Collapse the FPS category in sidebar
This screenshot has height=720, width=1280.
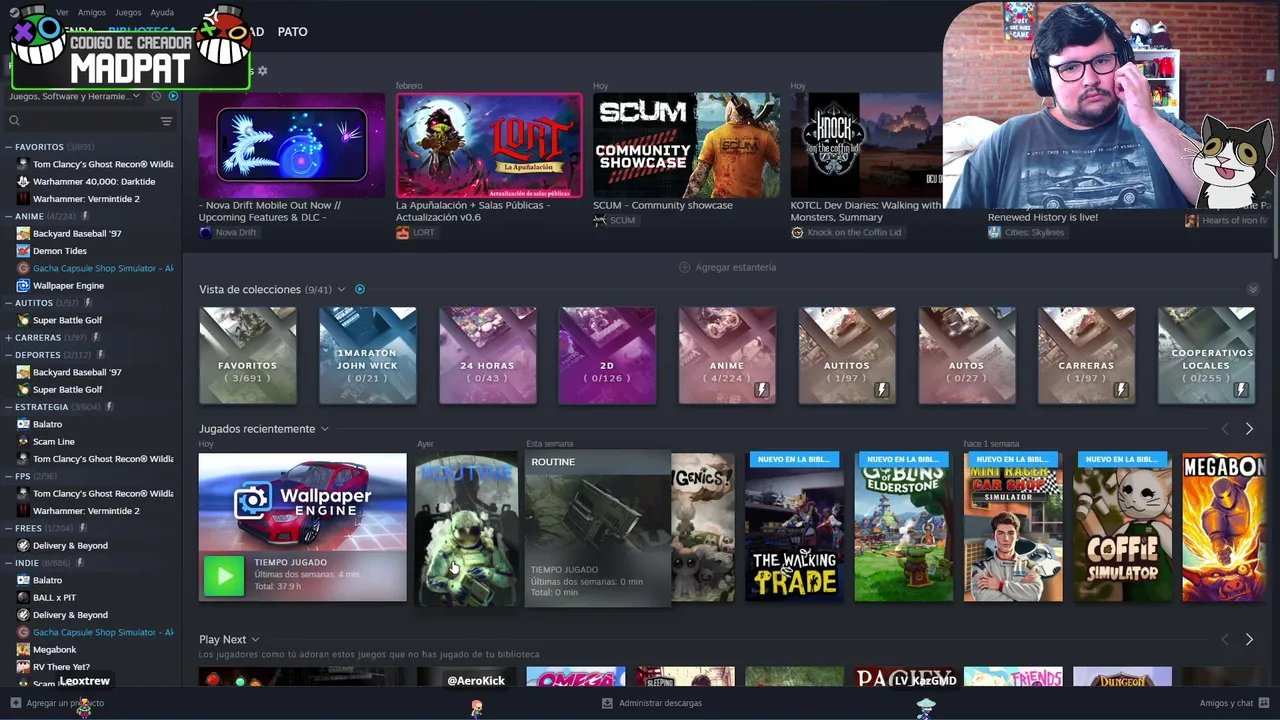8,476
